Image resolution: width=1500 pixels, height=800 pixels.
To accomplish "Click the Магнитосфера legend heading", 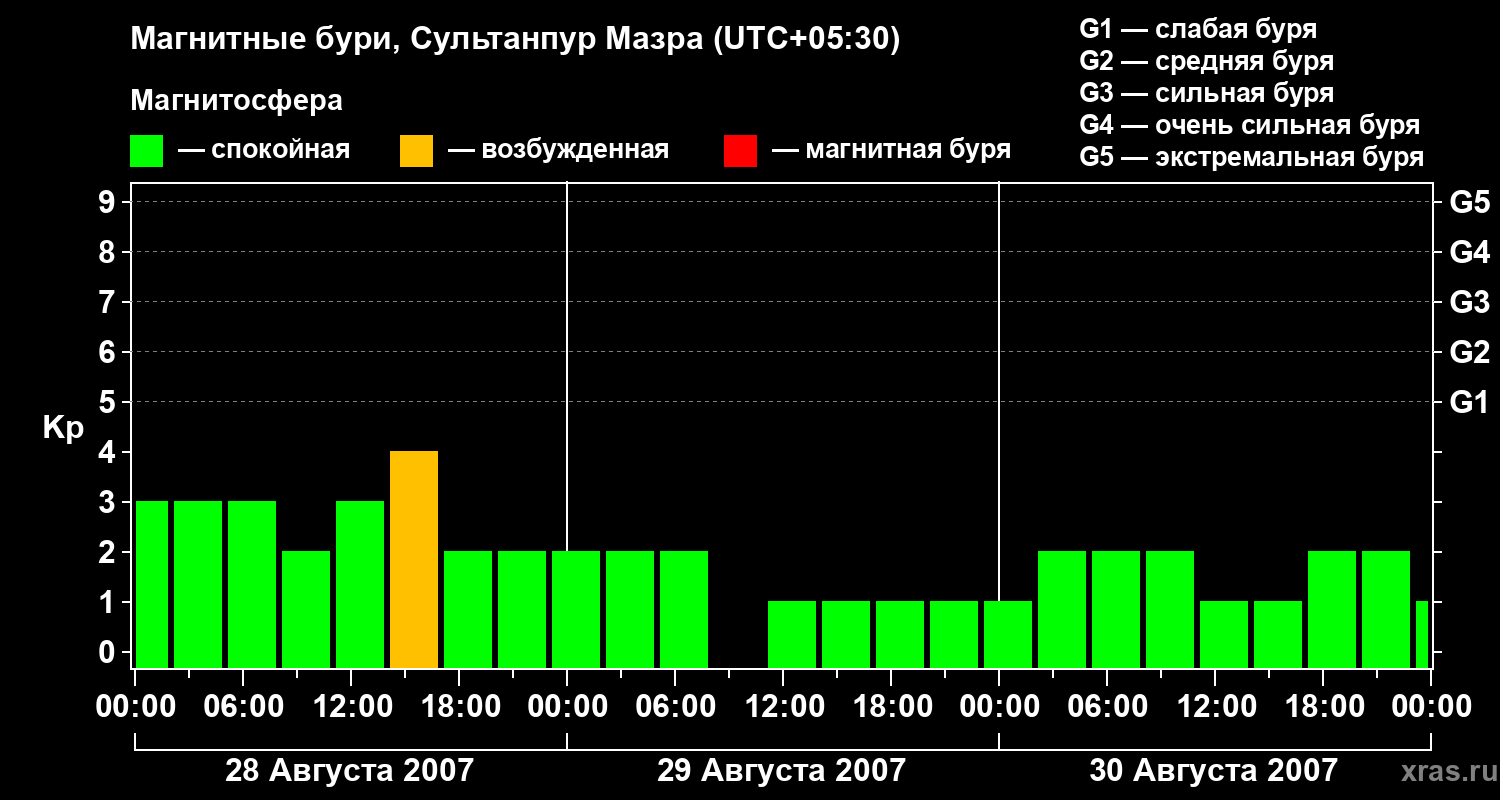I will (x=237, y=101).
